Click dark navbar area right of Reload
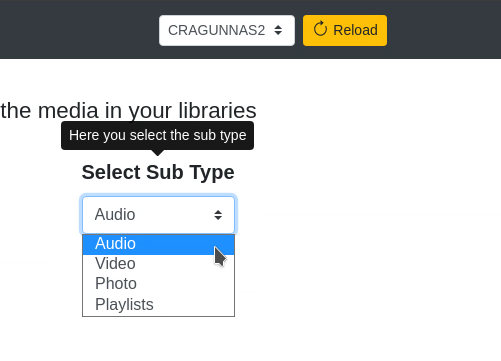The width and height of the screenshot is (501, 361). point(443,30)
